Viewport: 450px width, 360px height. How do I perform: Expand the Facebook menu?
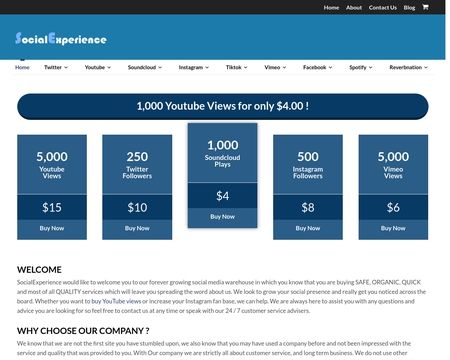[317, 67]
